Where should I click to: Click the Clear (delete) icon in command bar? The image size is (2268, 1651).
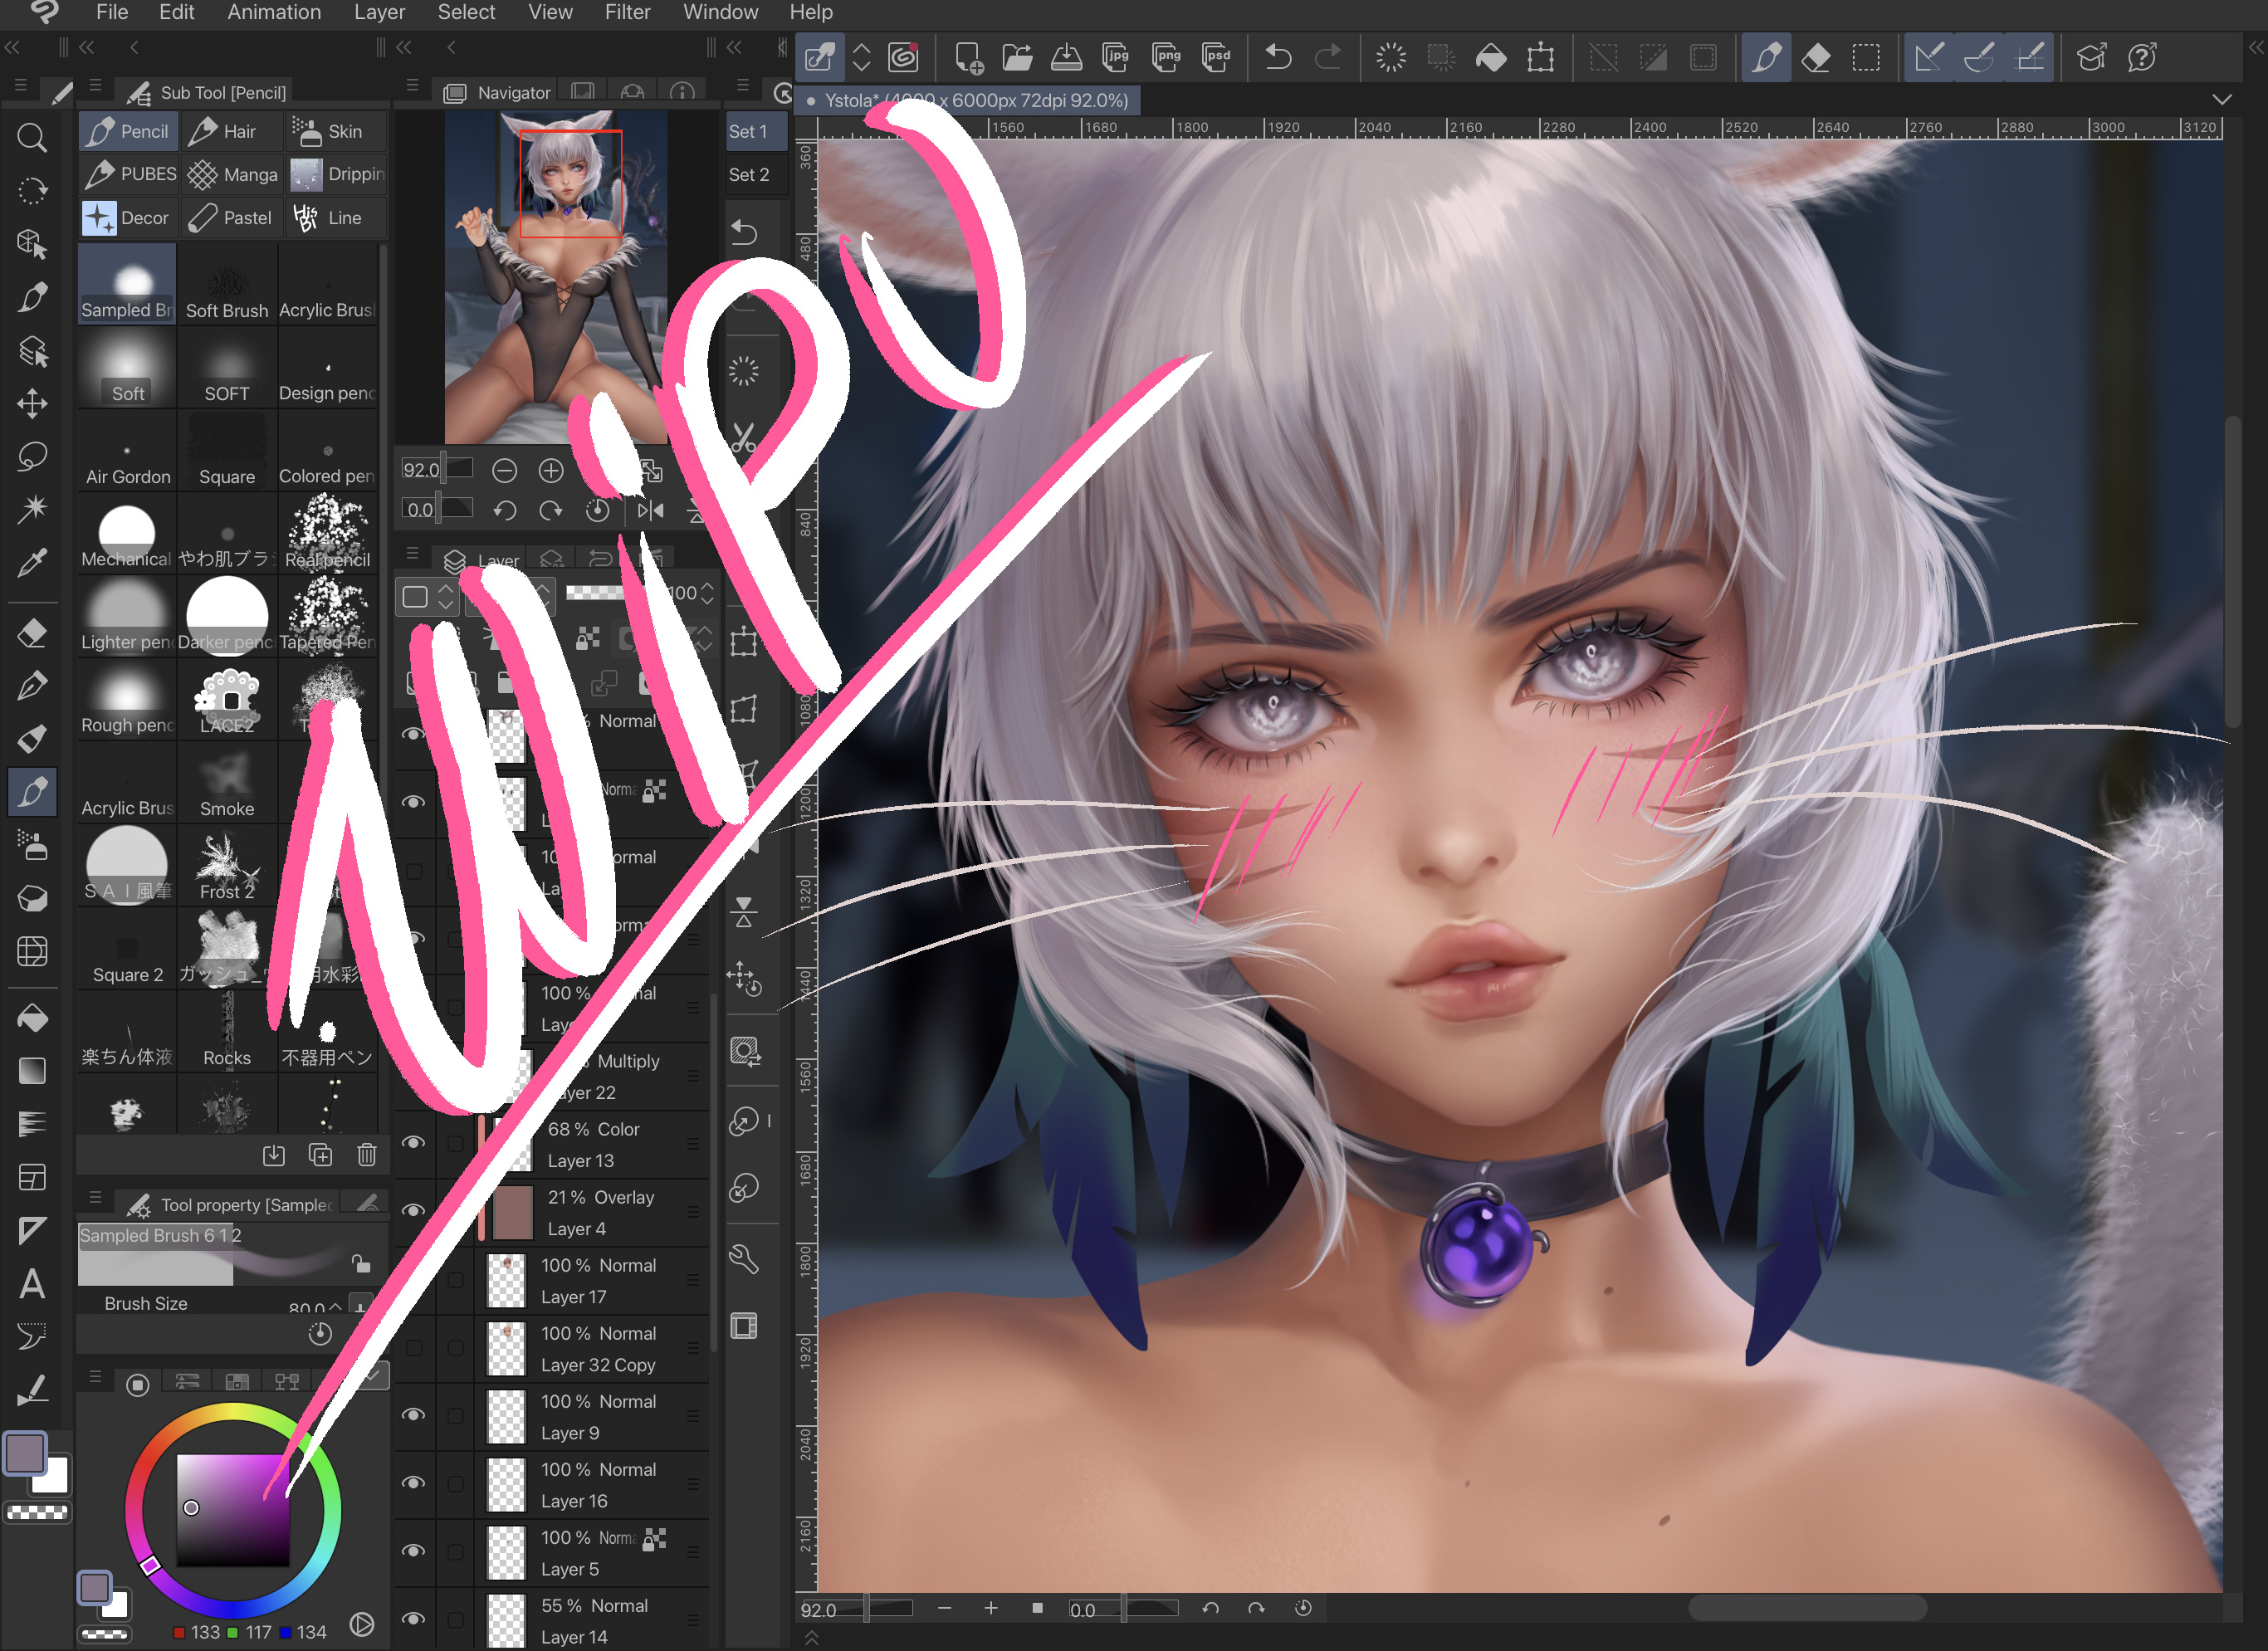1391,57
